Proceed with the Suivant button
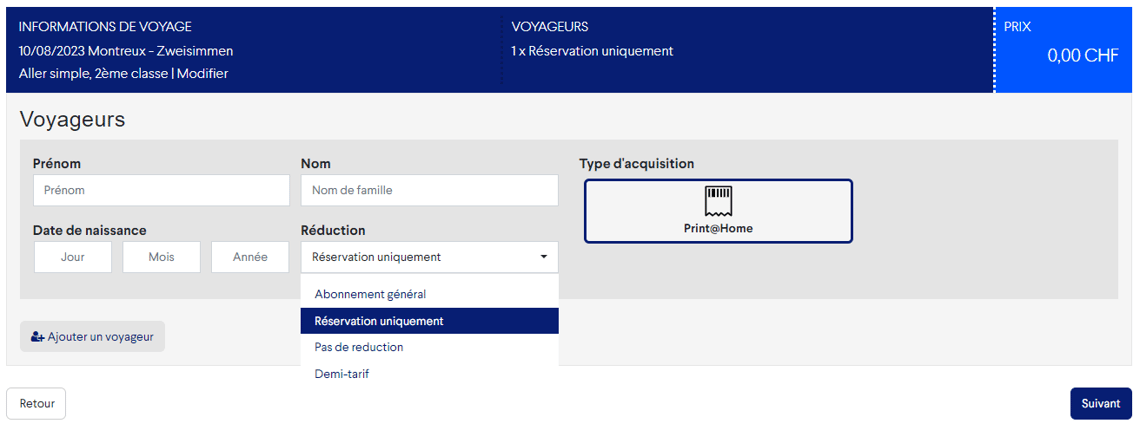Image resolution: width=1140 pixels, height=430 pixels. (1100, 404)
